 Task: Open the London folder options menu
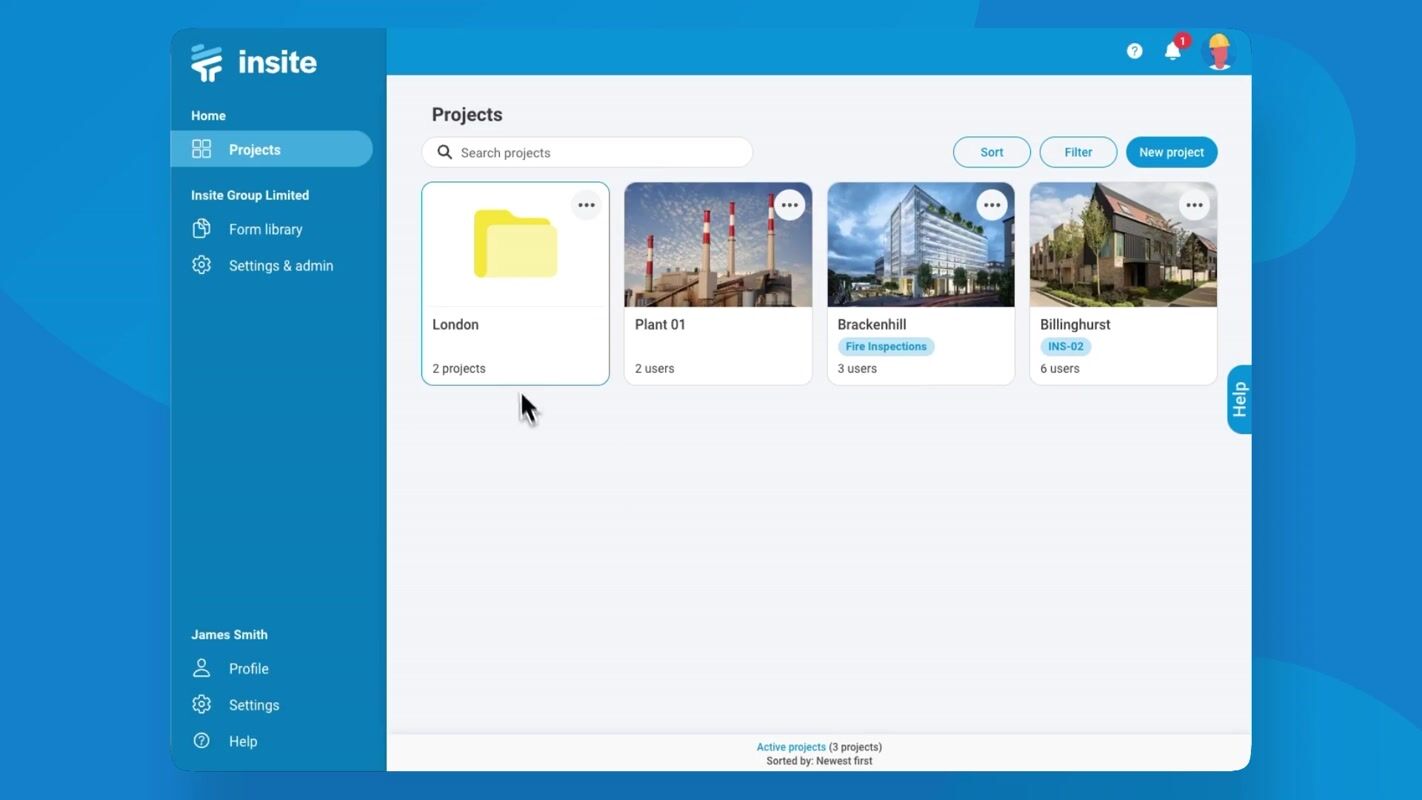pyautogui.click(x=586, y=205)
